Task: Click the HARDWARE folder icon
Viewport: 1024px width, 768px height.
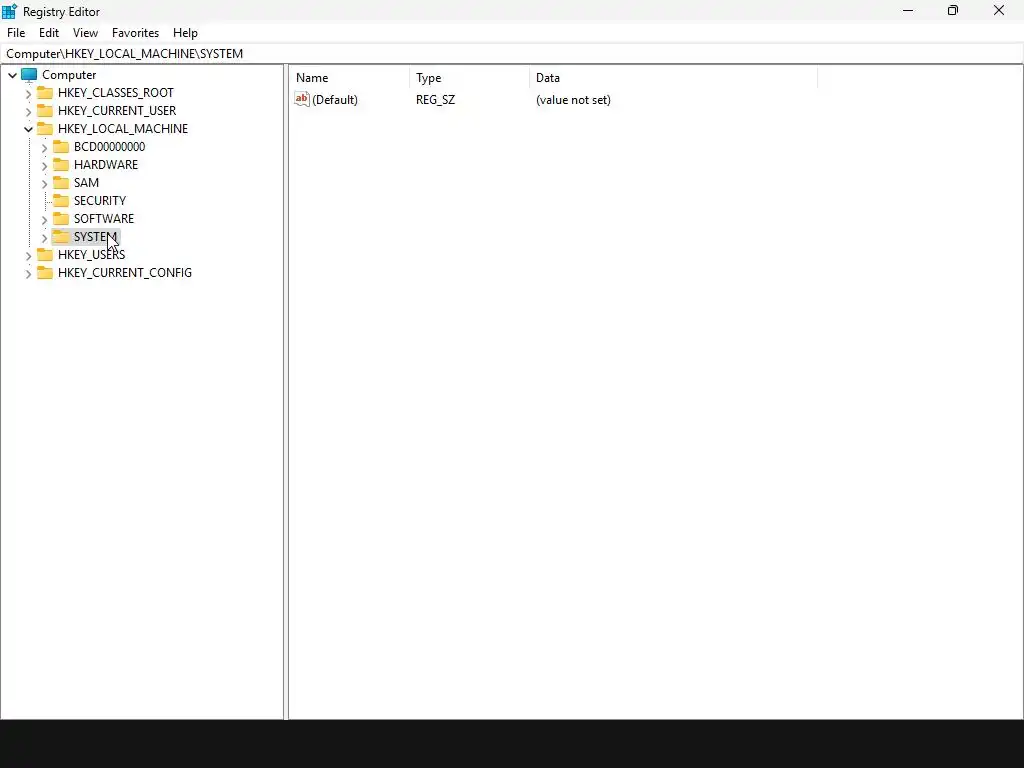Action: 61,165
